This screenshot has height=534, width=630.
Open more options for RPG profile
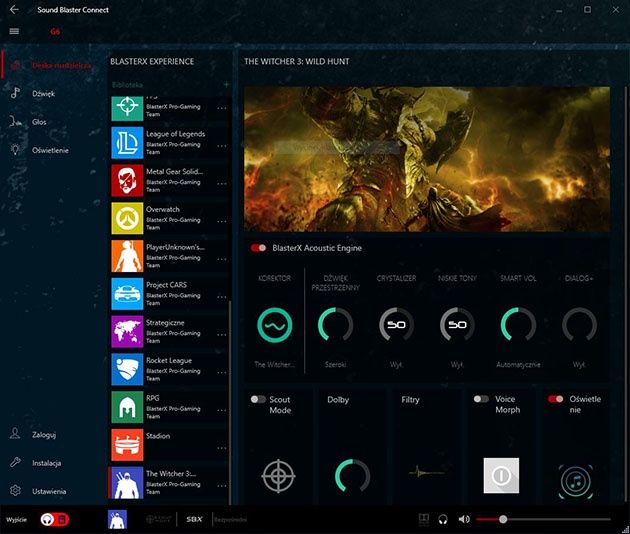[222, 410]
